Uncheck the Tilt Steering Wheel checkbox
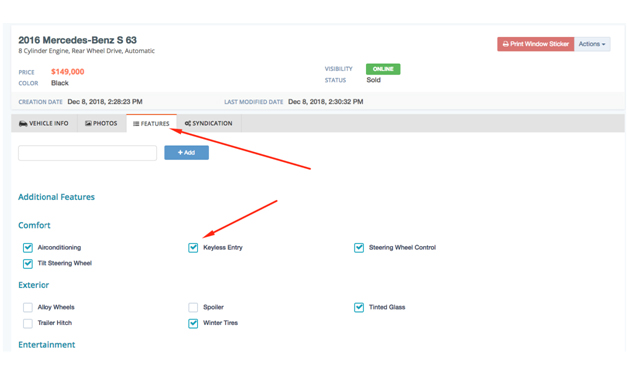The image size is (628, 375). [28, 264]
